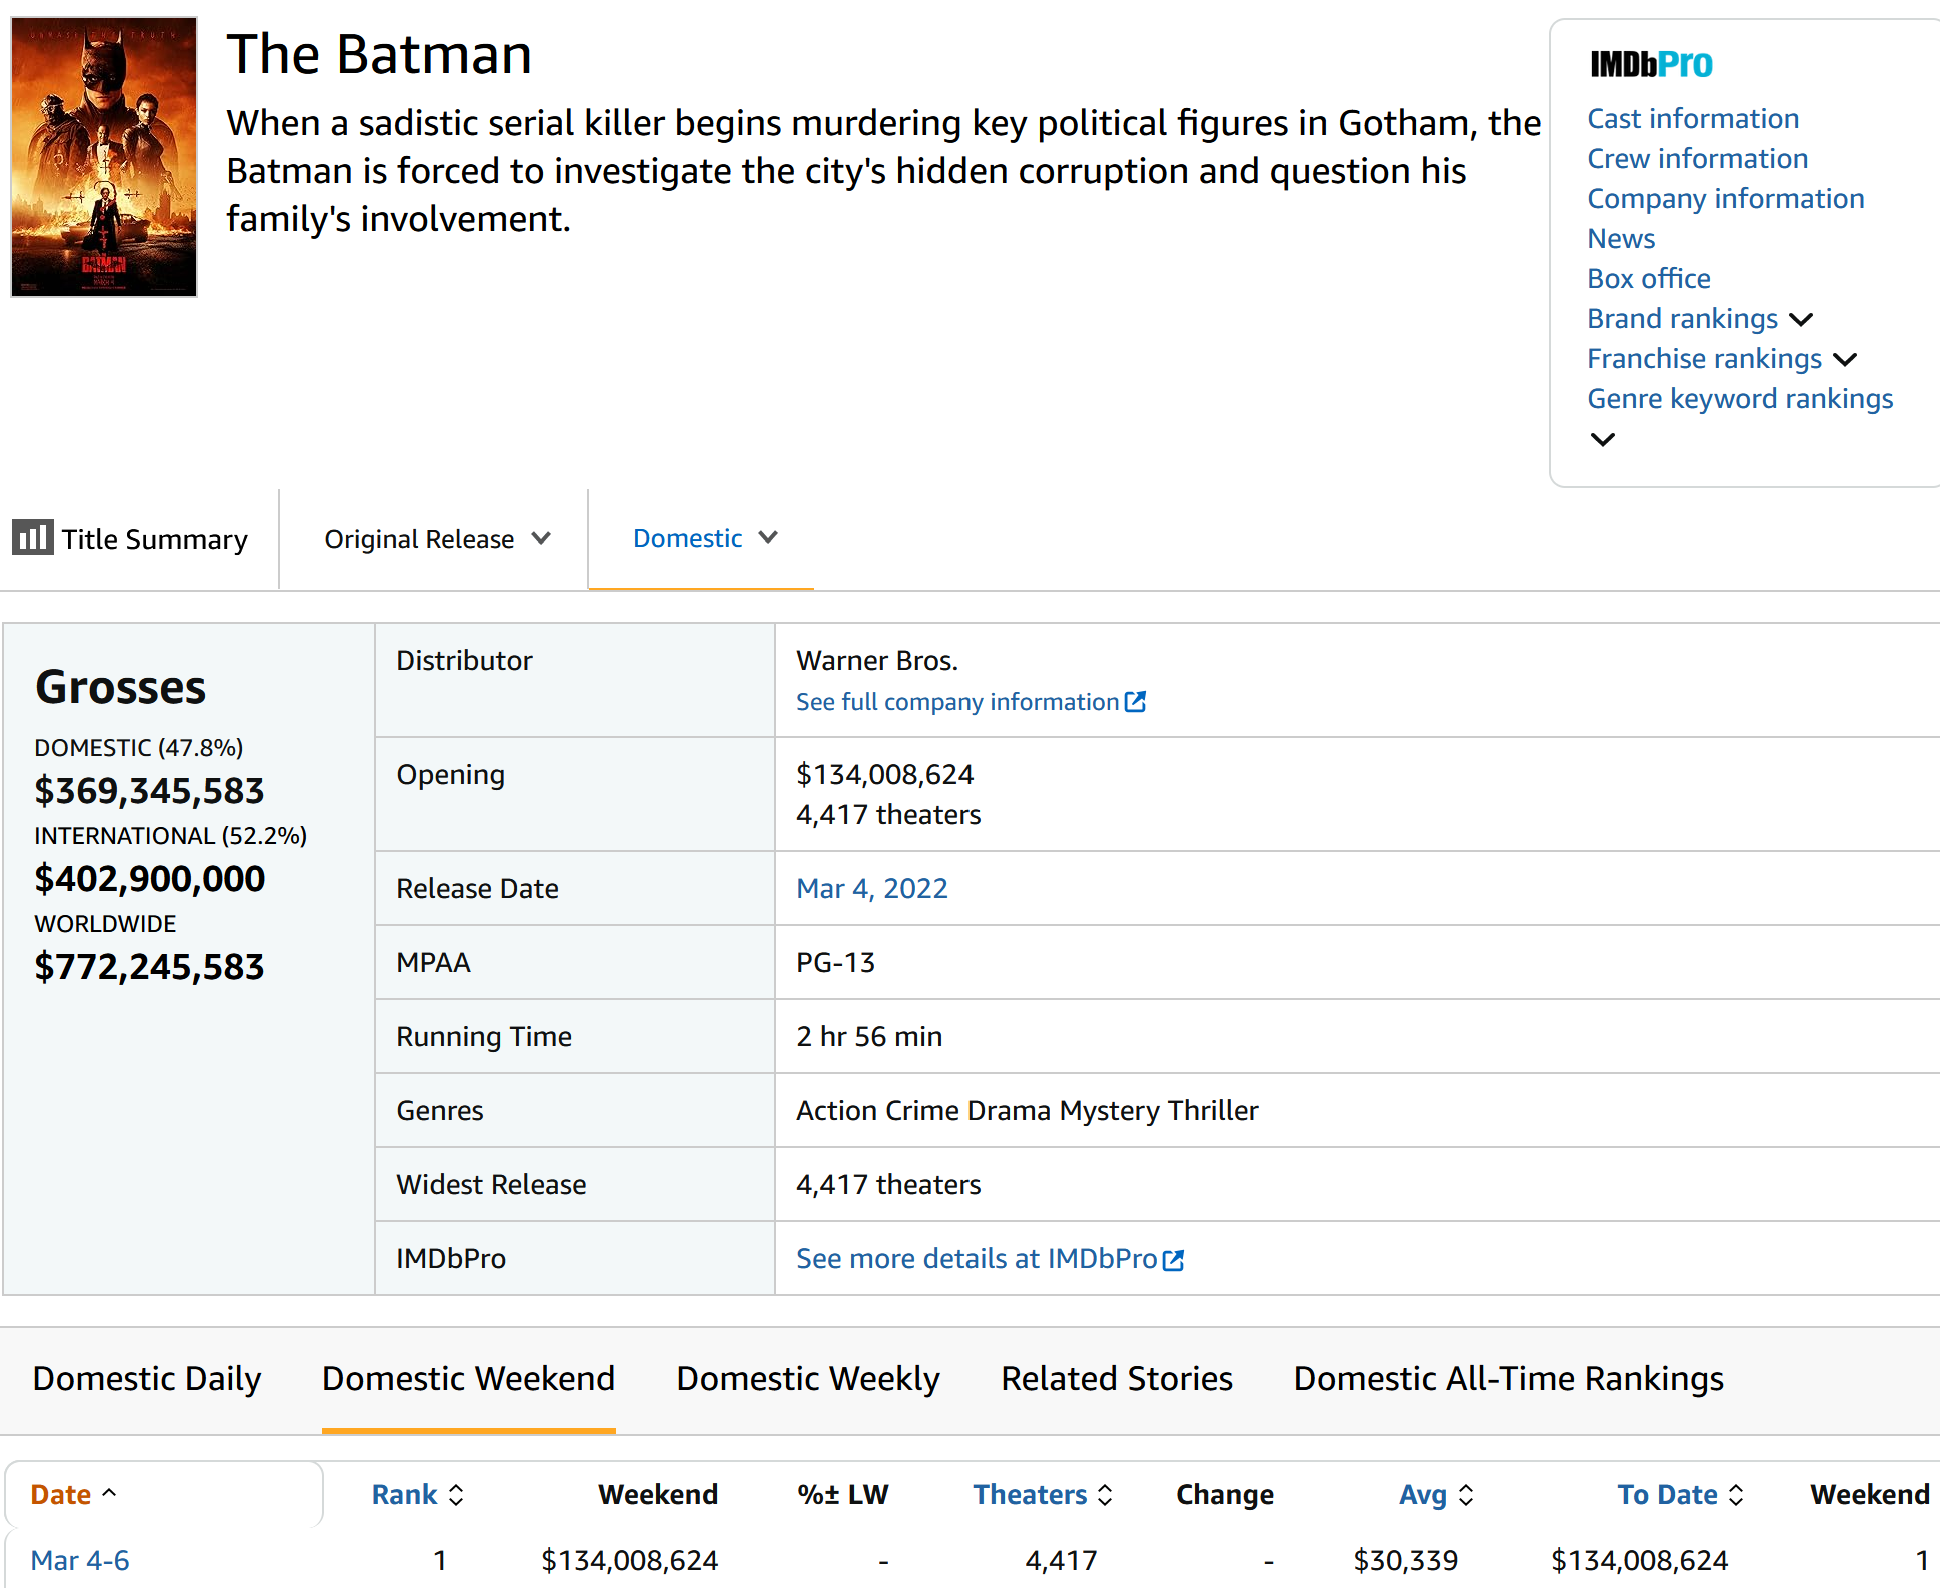The height and width of the screenshot is (1588, 1940).
Task: Click the Date ascending sort caret
Action: pyautogui.click(x=109, y=1493)
